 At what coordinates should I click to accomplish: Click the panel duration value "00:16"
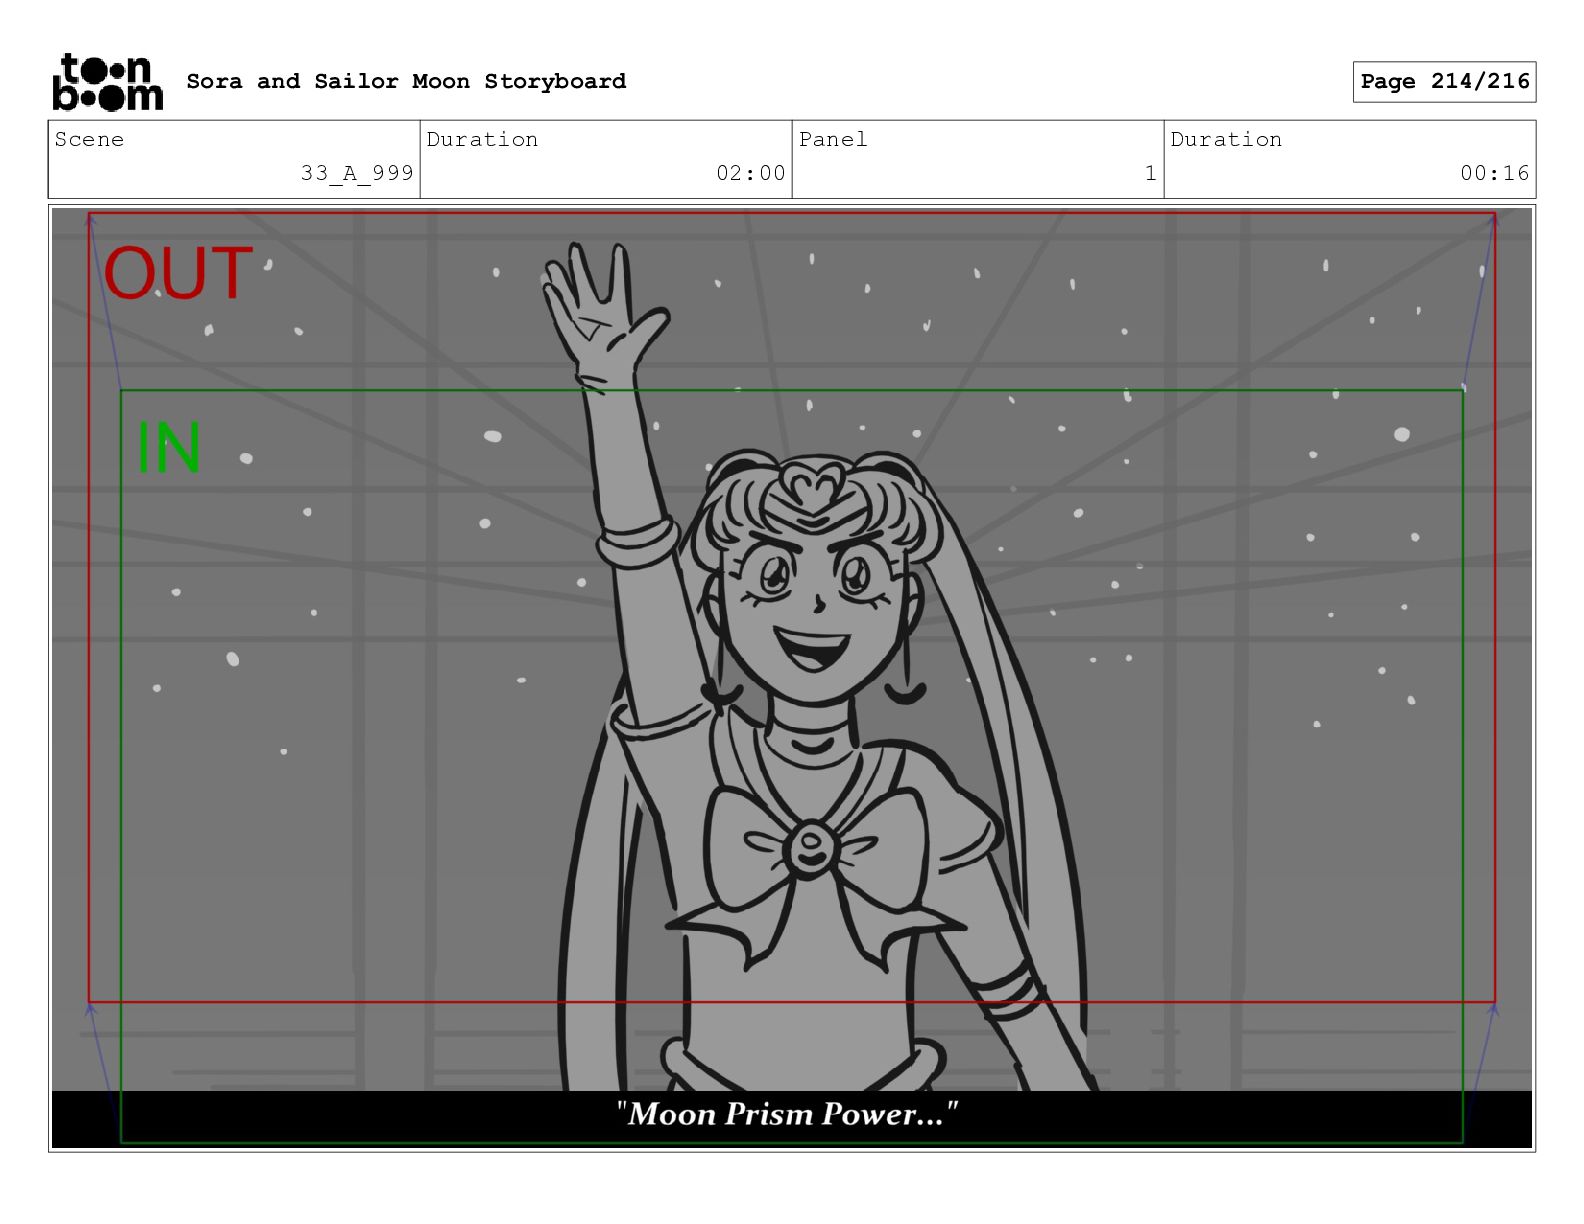(x=1495, y=173)
